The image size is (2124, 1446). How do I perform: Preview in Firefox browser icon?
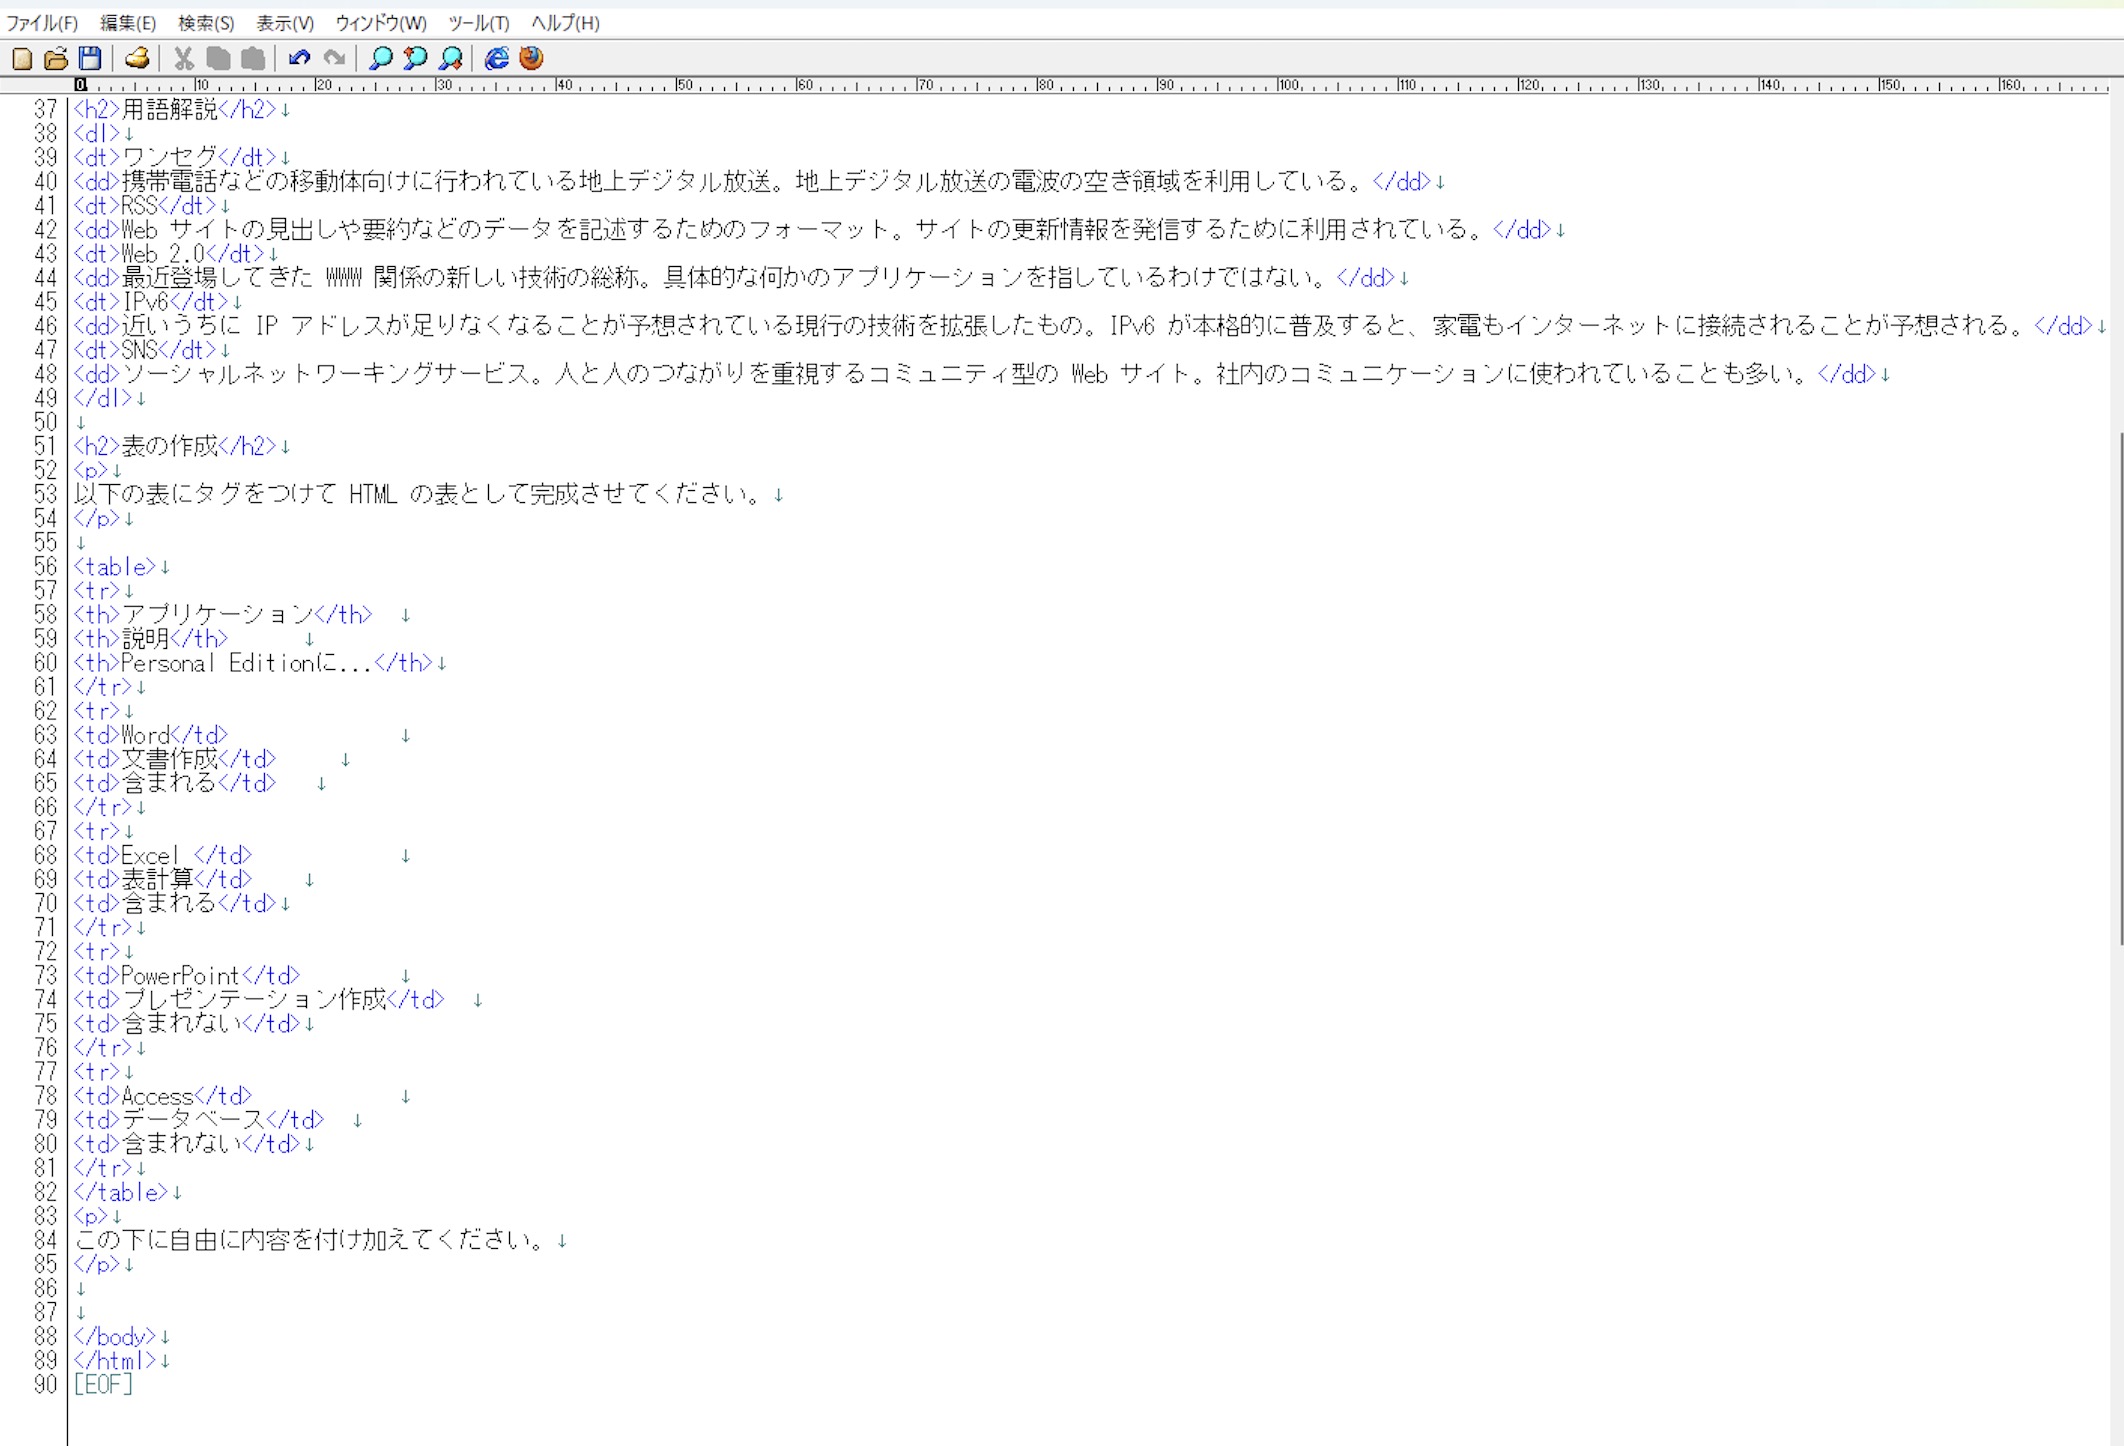click(532, 58)
